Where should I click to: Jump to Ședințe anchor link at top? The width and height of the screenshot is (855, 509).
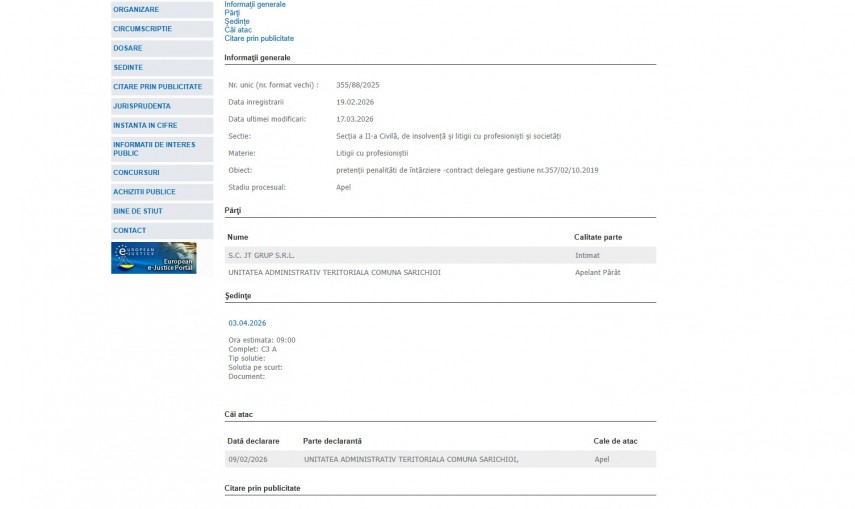237,21
